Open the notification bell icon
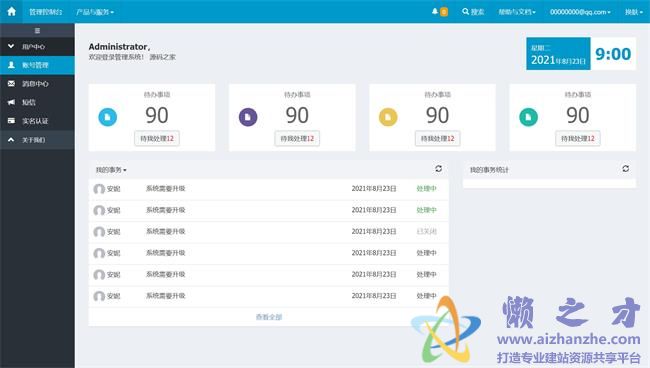Image resolution: width=650 pixels, height=368 pixels. (435, 11)
